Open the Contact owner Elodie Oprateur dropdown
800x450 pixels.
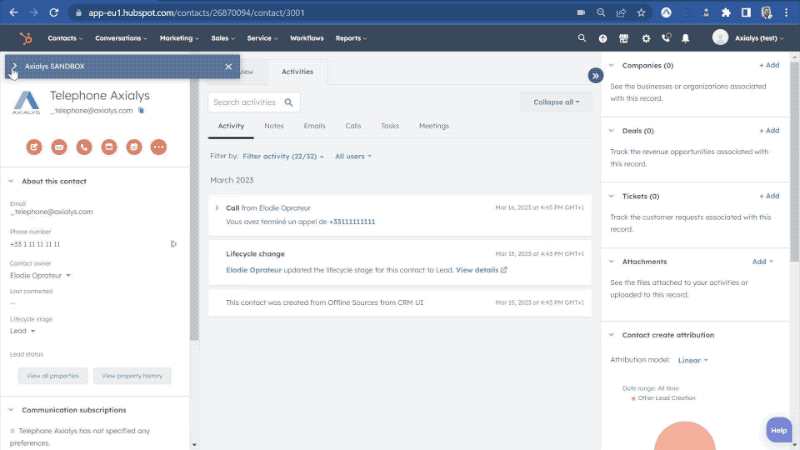(40, 276)
